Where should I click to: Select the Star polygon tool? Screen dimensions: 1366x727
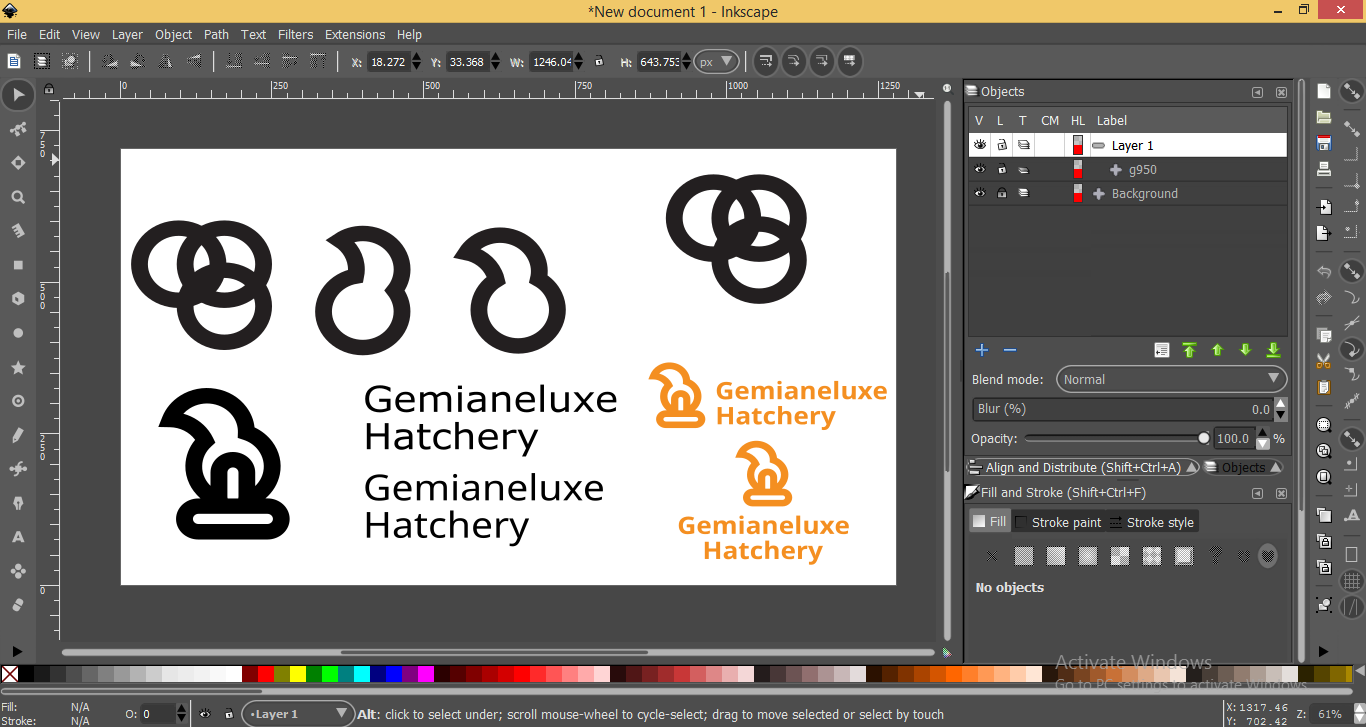pyautogui.click(x=17, y=367)
